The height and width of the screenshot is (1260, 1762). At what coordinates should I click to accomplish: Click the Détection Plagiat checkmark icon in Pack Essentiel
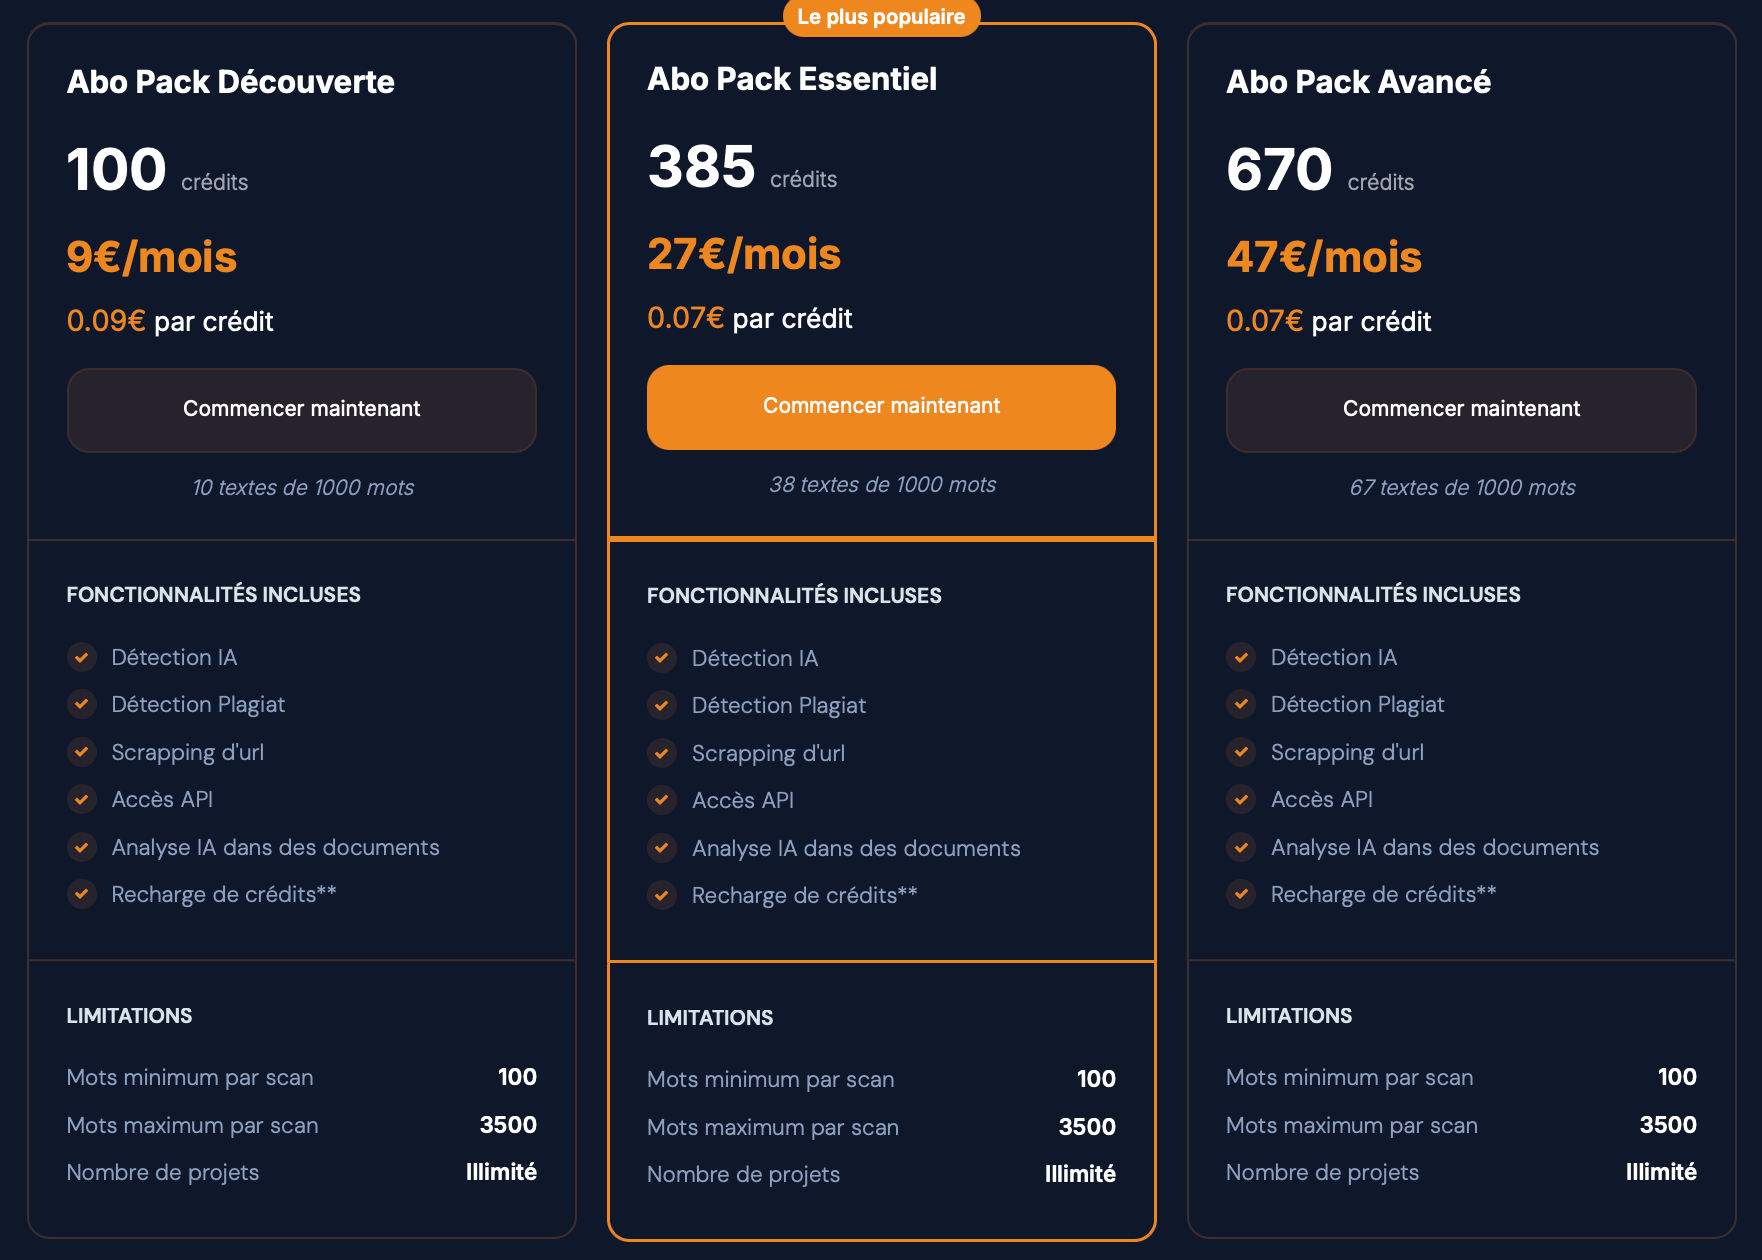click(x=662, y=705)
